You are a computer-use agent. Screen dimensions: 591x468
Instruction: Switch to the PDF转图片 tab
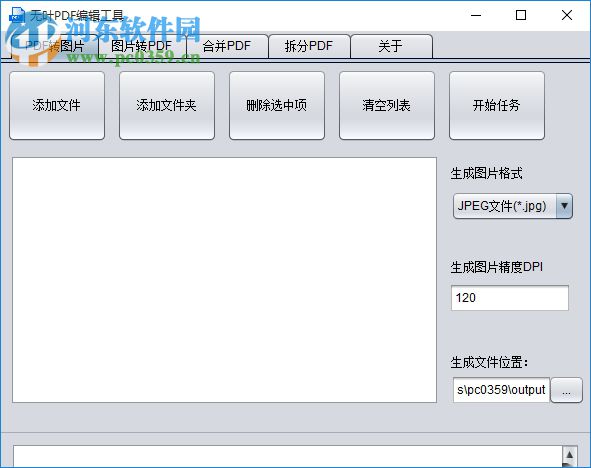tap(55, 46)
